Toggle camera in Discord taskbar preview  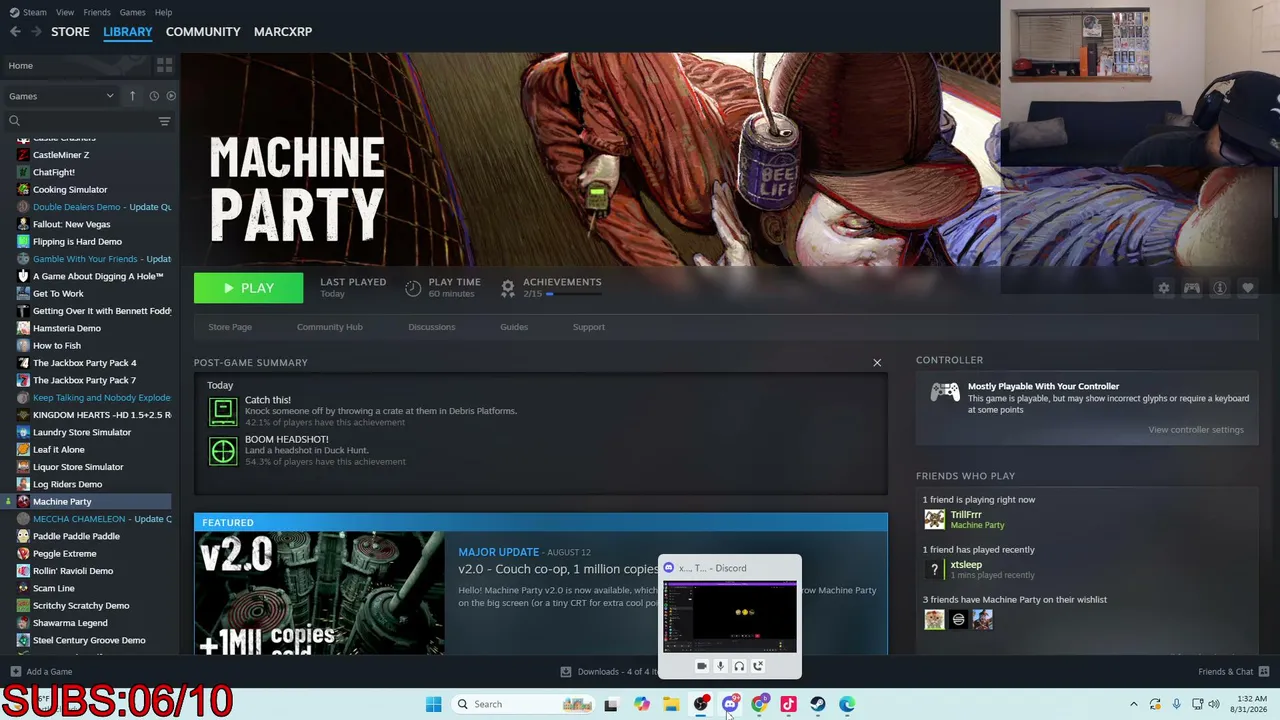click(702, 666)
